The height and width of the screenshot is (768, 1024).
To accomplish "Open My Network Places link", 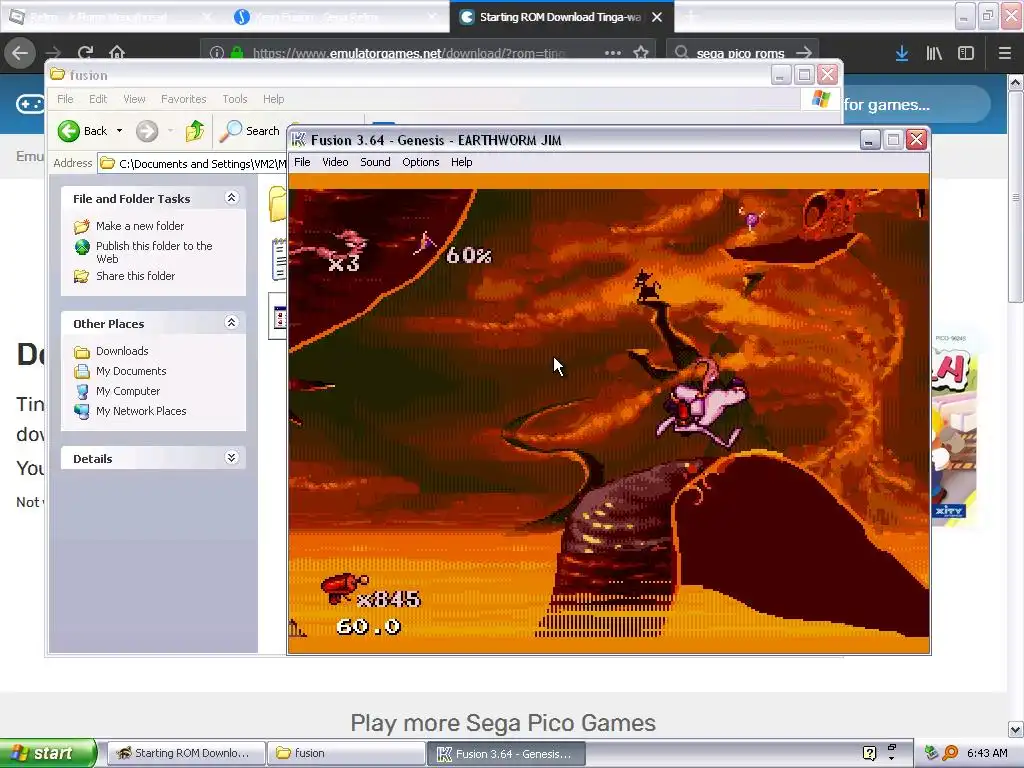I will [x=141, y=411].
